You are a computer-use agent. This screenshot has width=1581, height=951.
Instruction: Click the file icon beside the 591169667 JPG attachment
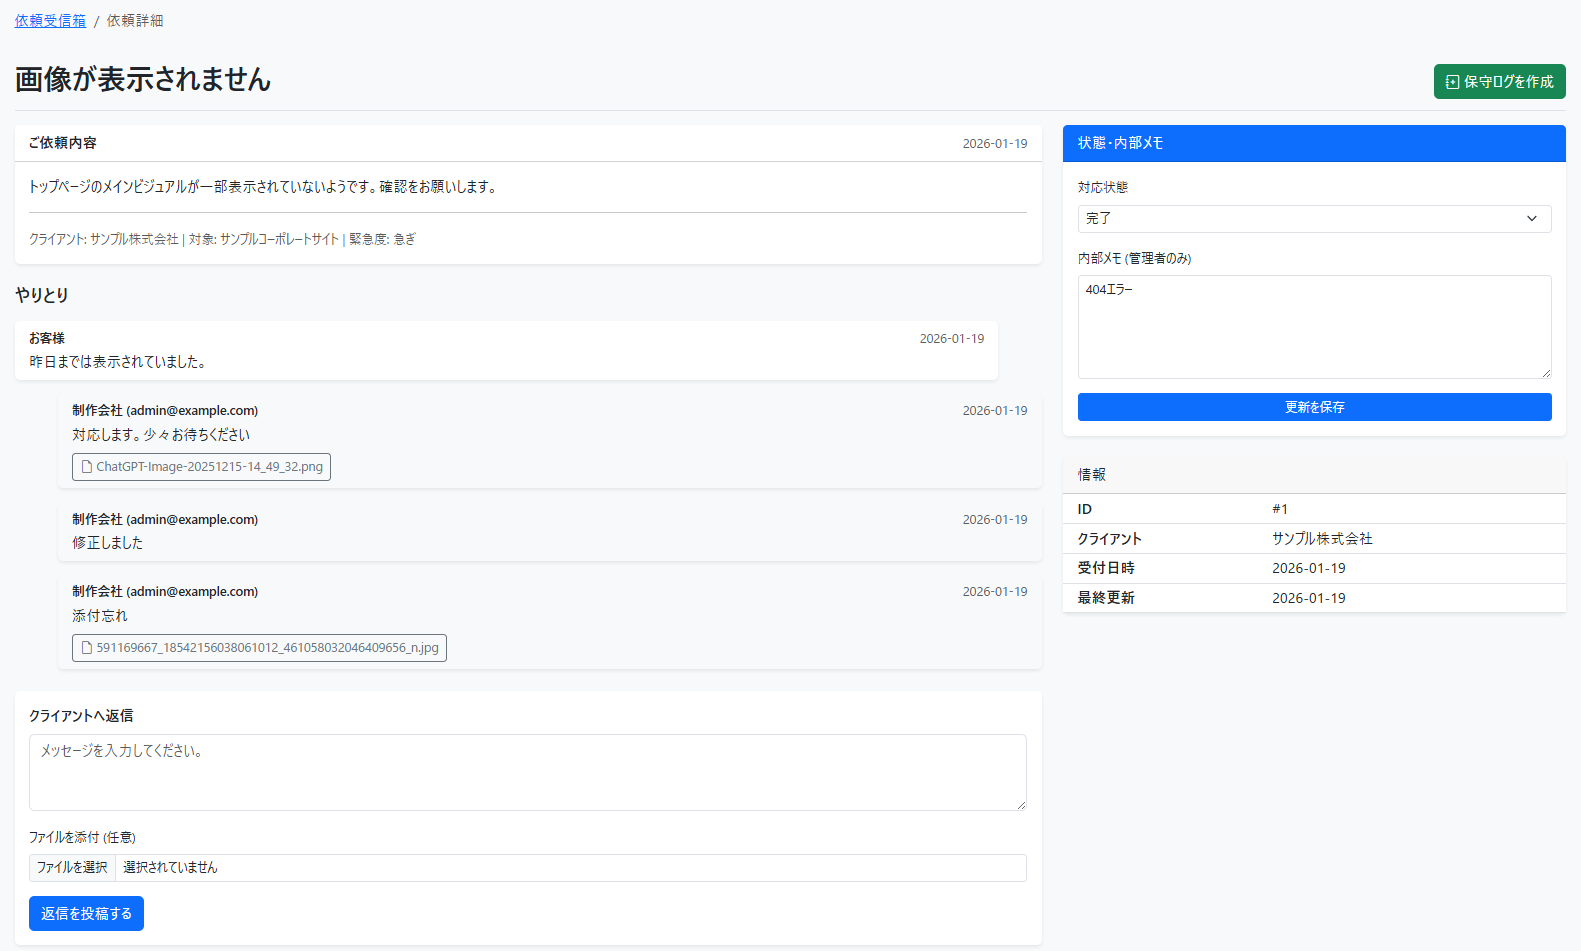pyautogui.click(x=87, y=648)
